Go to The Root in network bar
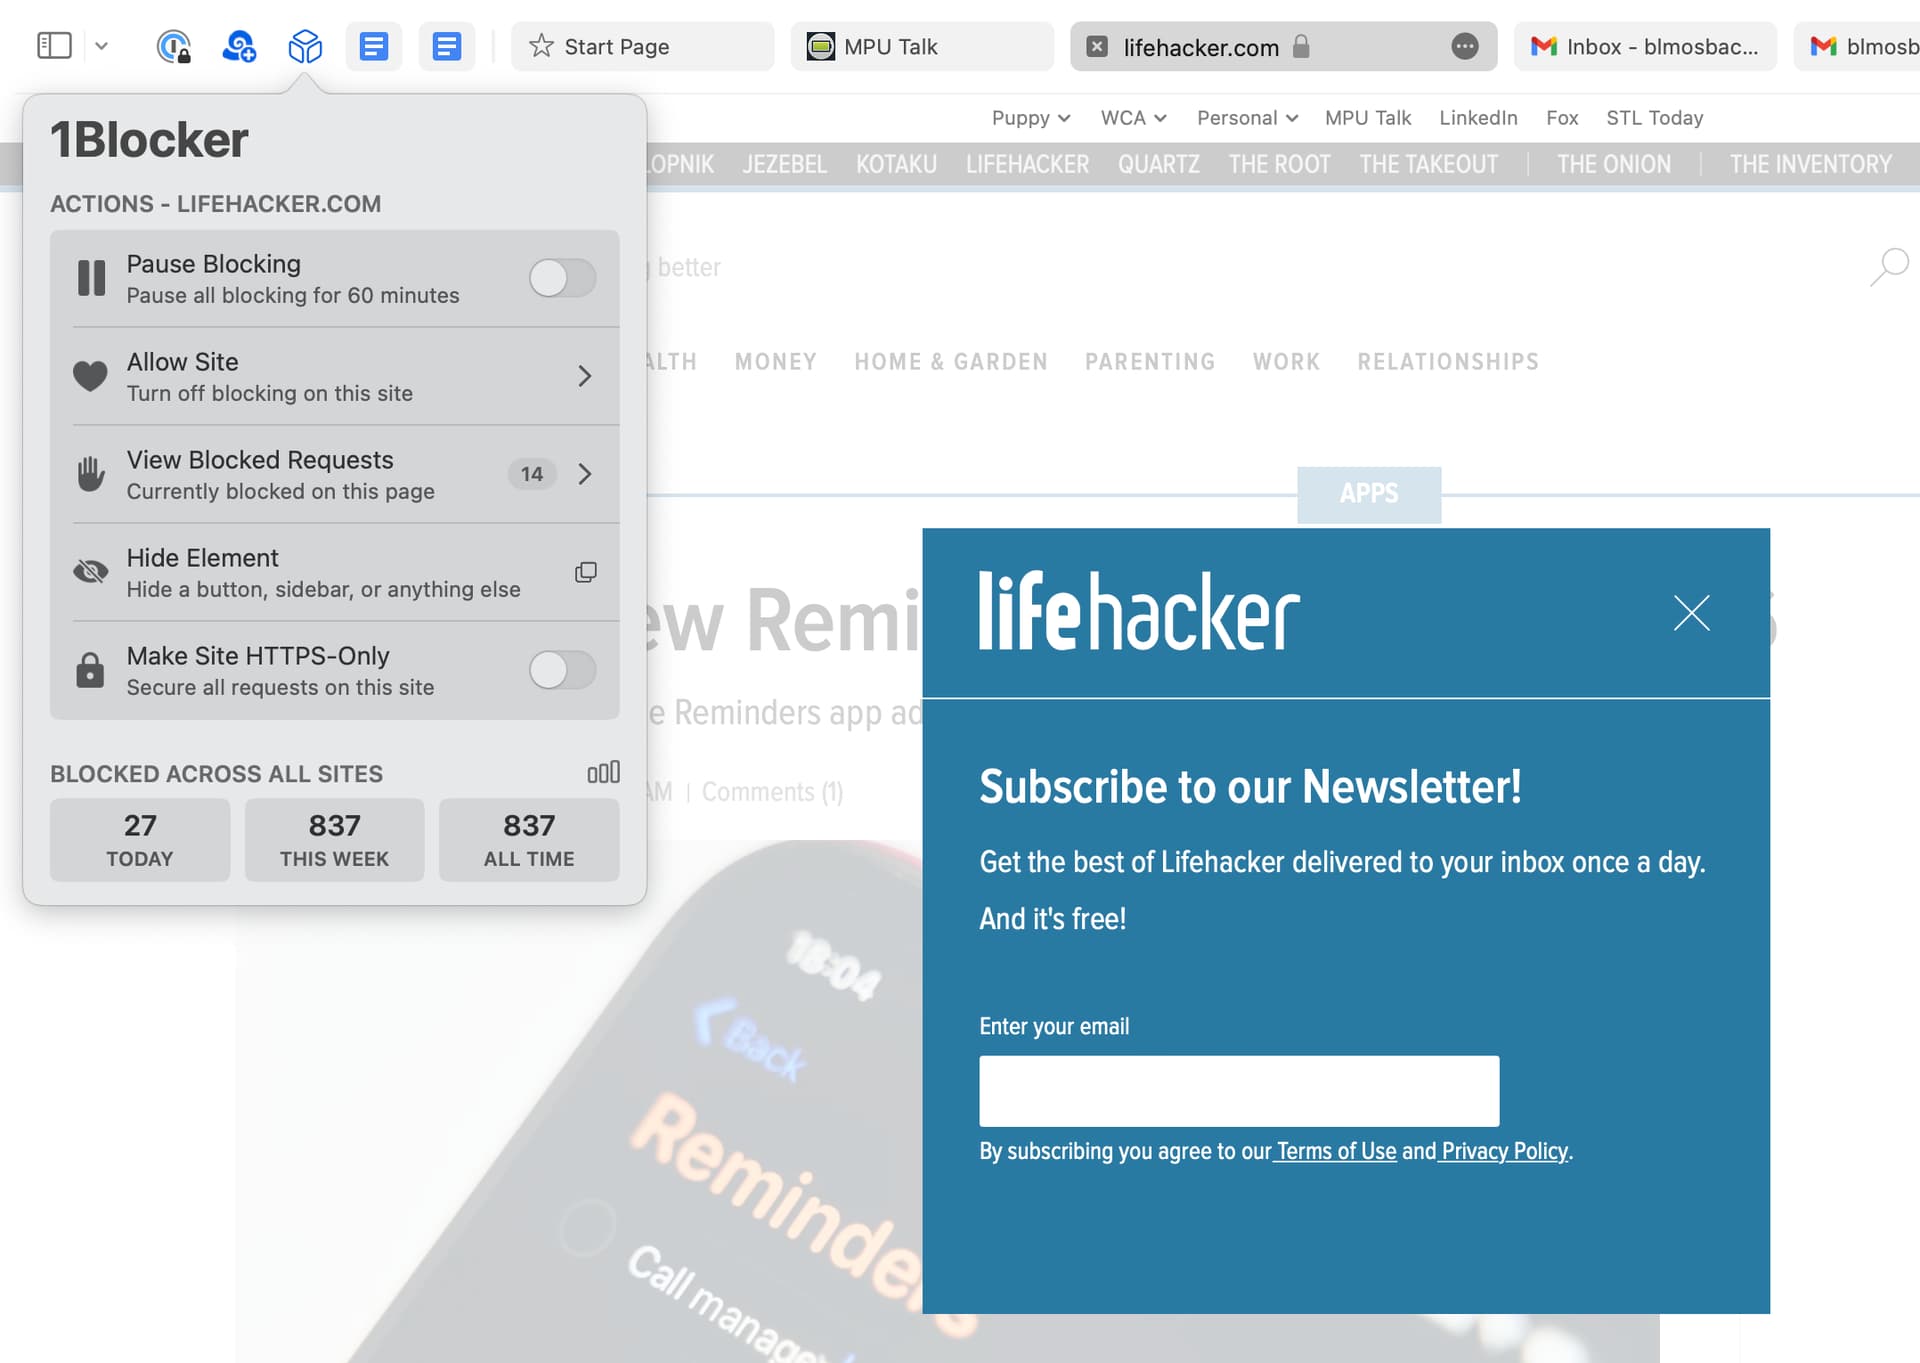The height and width of the screenshot is (1363, 1920). [1279, 164]
